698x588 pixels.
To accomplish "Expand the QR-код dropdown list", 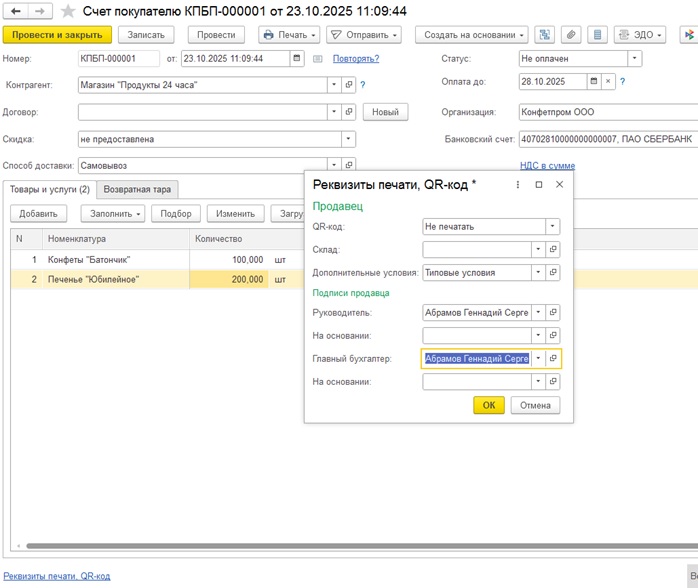I will coord(553,226).
